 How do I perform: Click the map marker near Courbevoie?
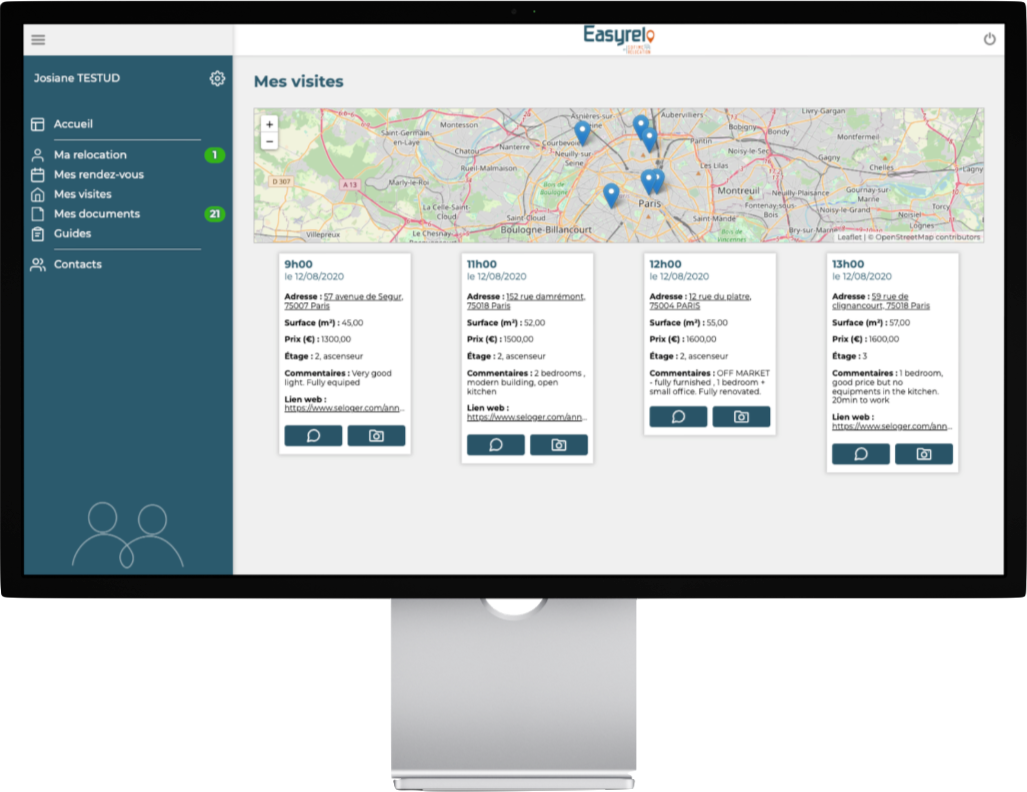coord(582,131)
